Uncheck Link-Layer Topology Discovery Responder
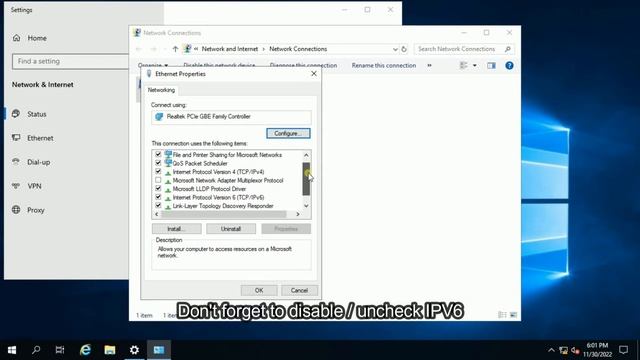This screenshot has height=360, width=640. 158,205
